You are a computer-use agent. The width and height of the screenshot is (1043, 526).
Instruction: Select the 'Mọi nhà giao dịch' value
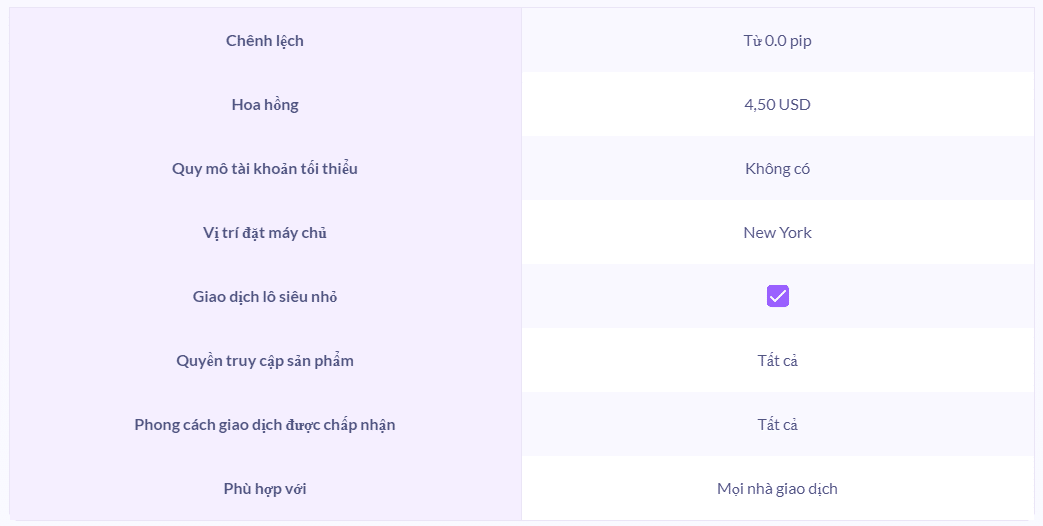(x=777, y=489)
